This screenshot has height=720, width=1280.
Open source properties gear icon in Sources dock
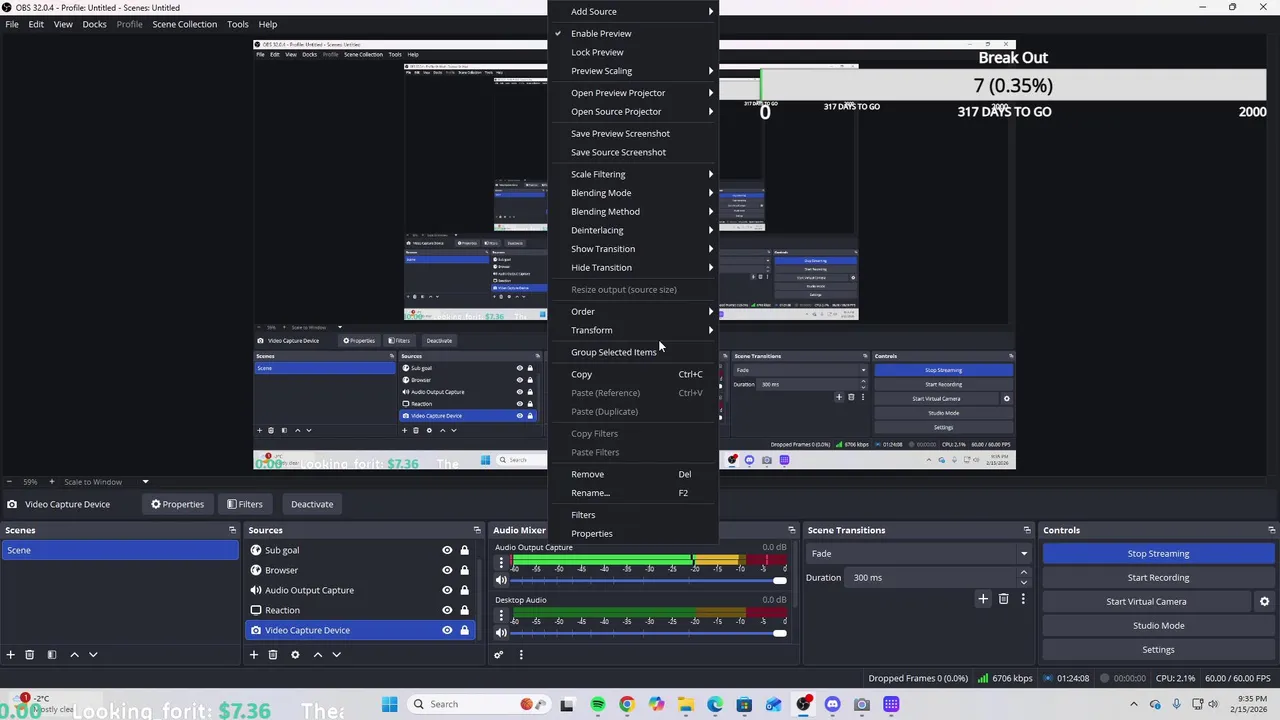pos(295,655)
